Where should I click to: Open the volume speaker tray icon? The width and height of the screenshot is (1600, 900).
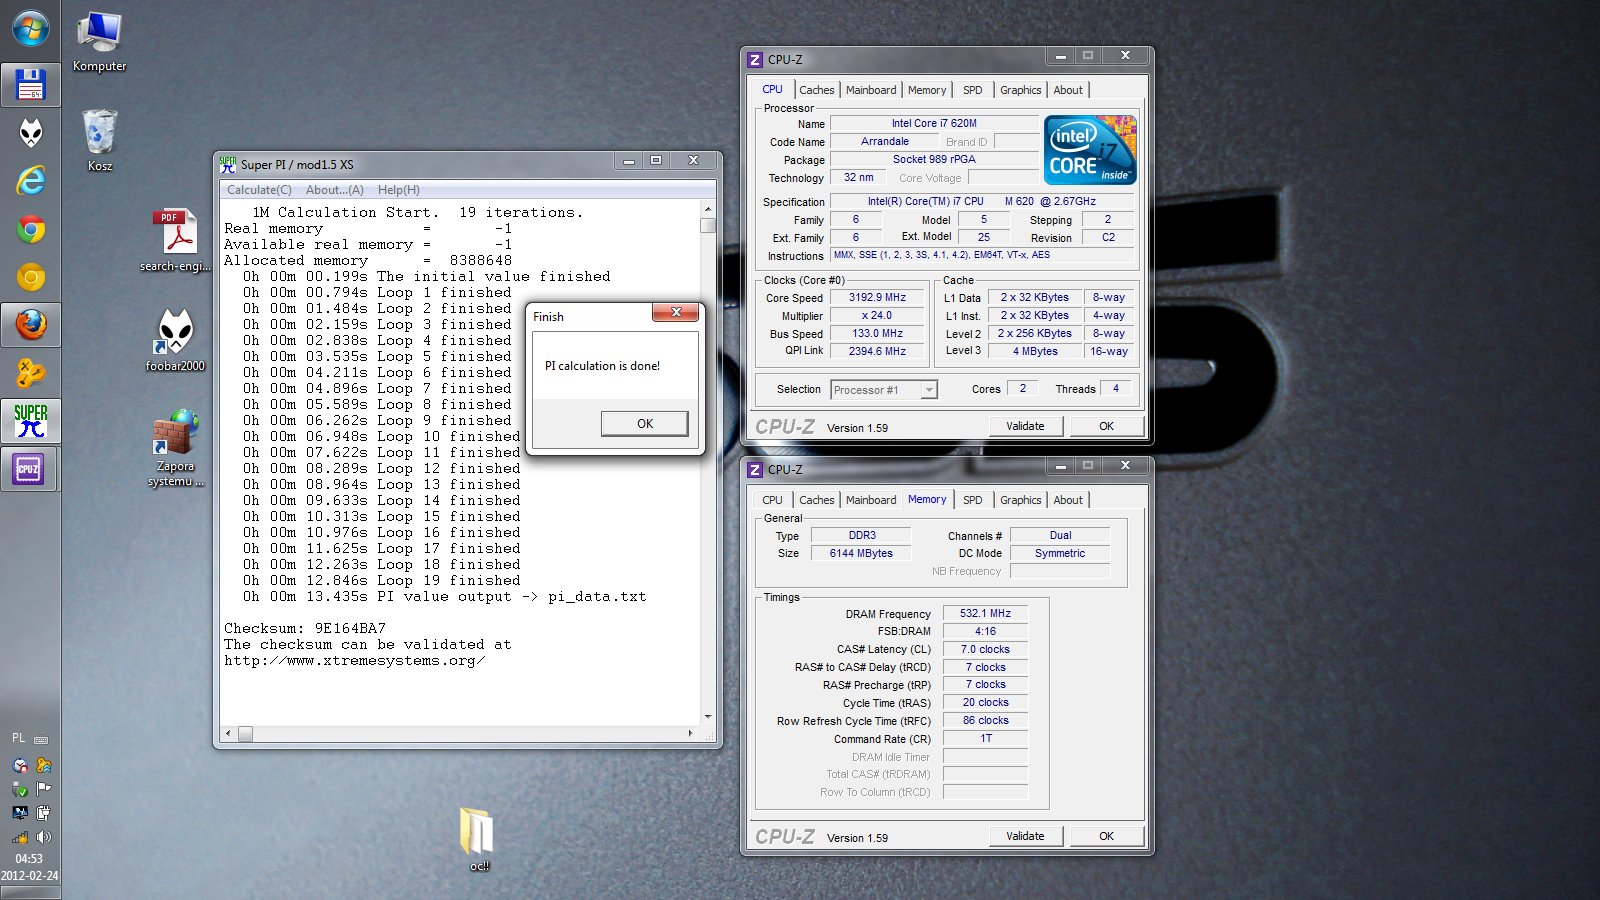coord(43,837)
